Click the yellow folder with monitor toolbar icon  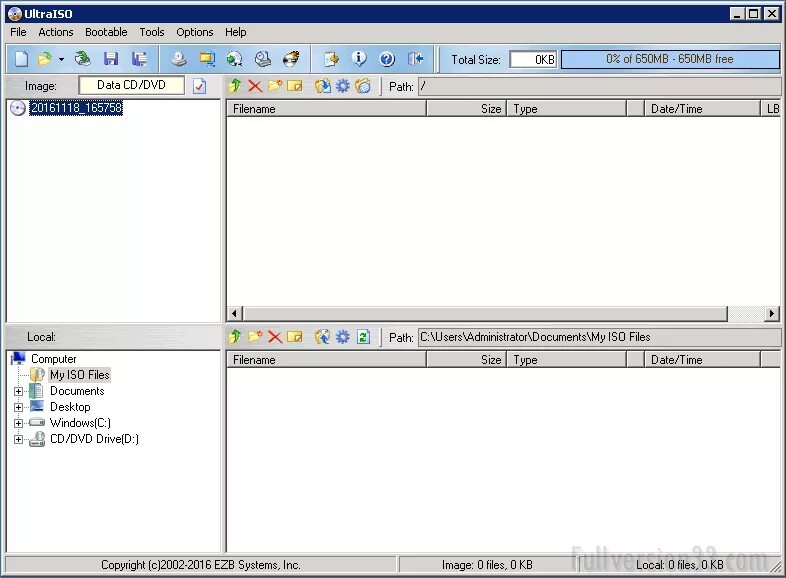(x=207, y=59)
